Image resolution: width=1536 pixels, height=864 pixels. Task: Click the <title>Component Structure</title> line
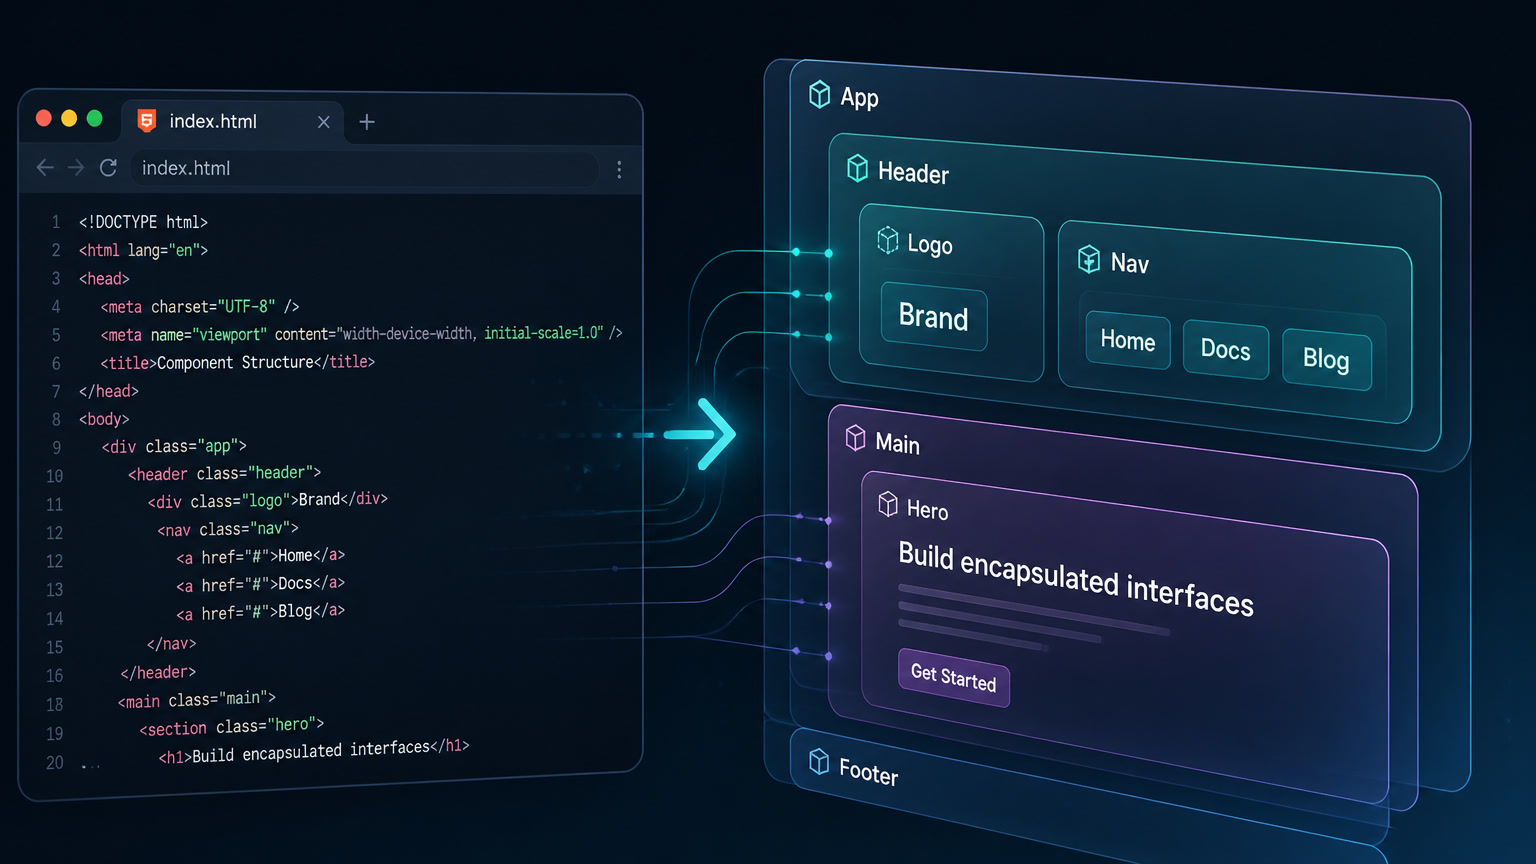pos(238,362)
